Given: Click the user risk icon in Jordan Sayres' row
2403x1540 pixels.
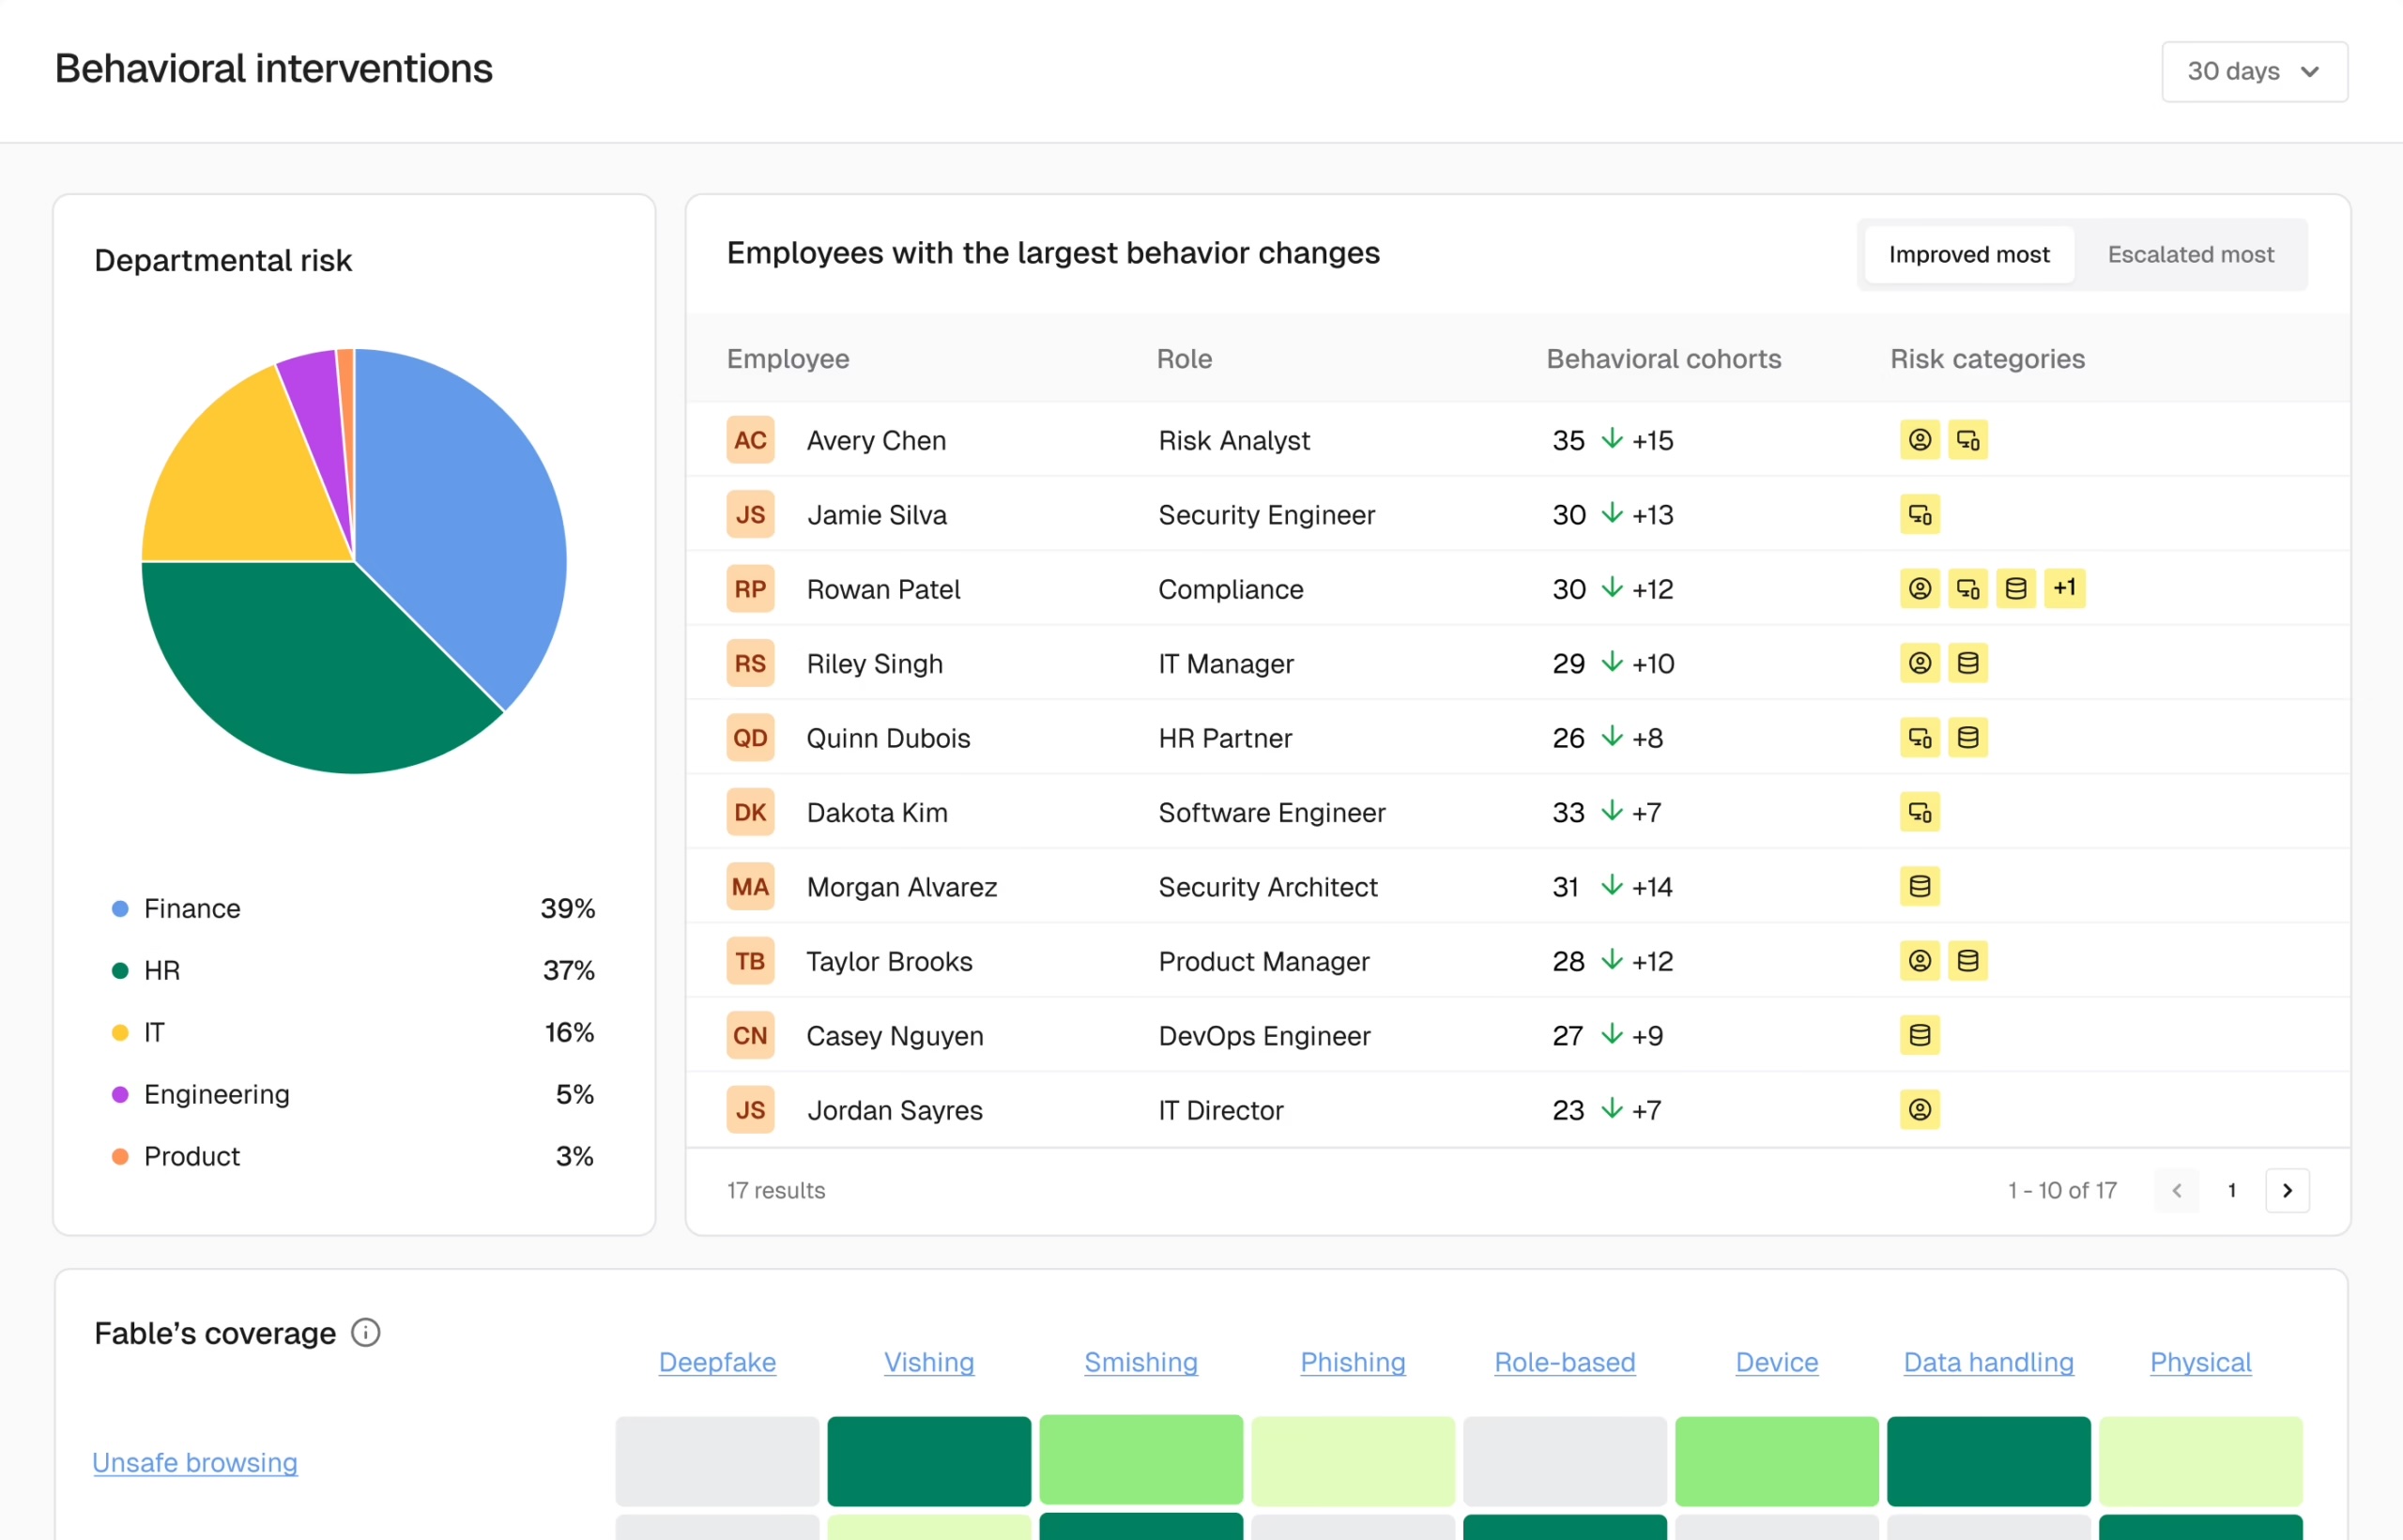Looking at the screenshot, I should tap(1919, 1109).
